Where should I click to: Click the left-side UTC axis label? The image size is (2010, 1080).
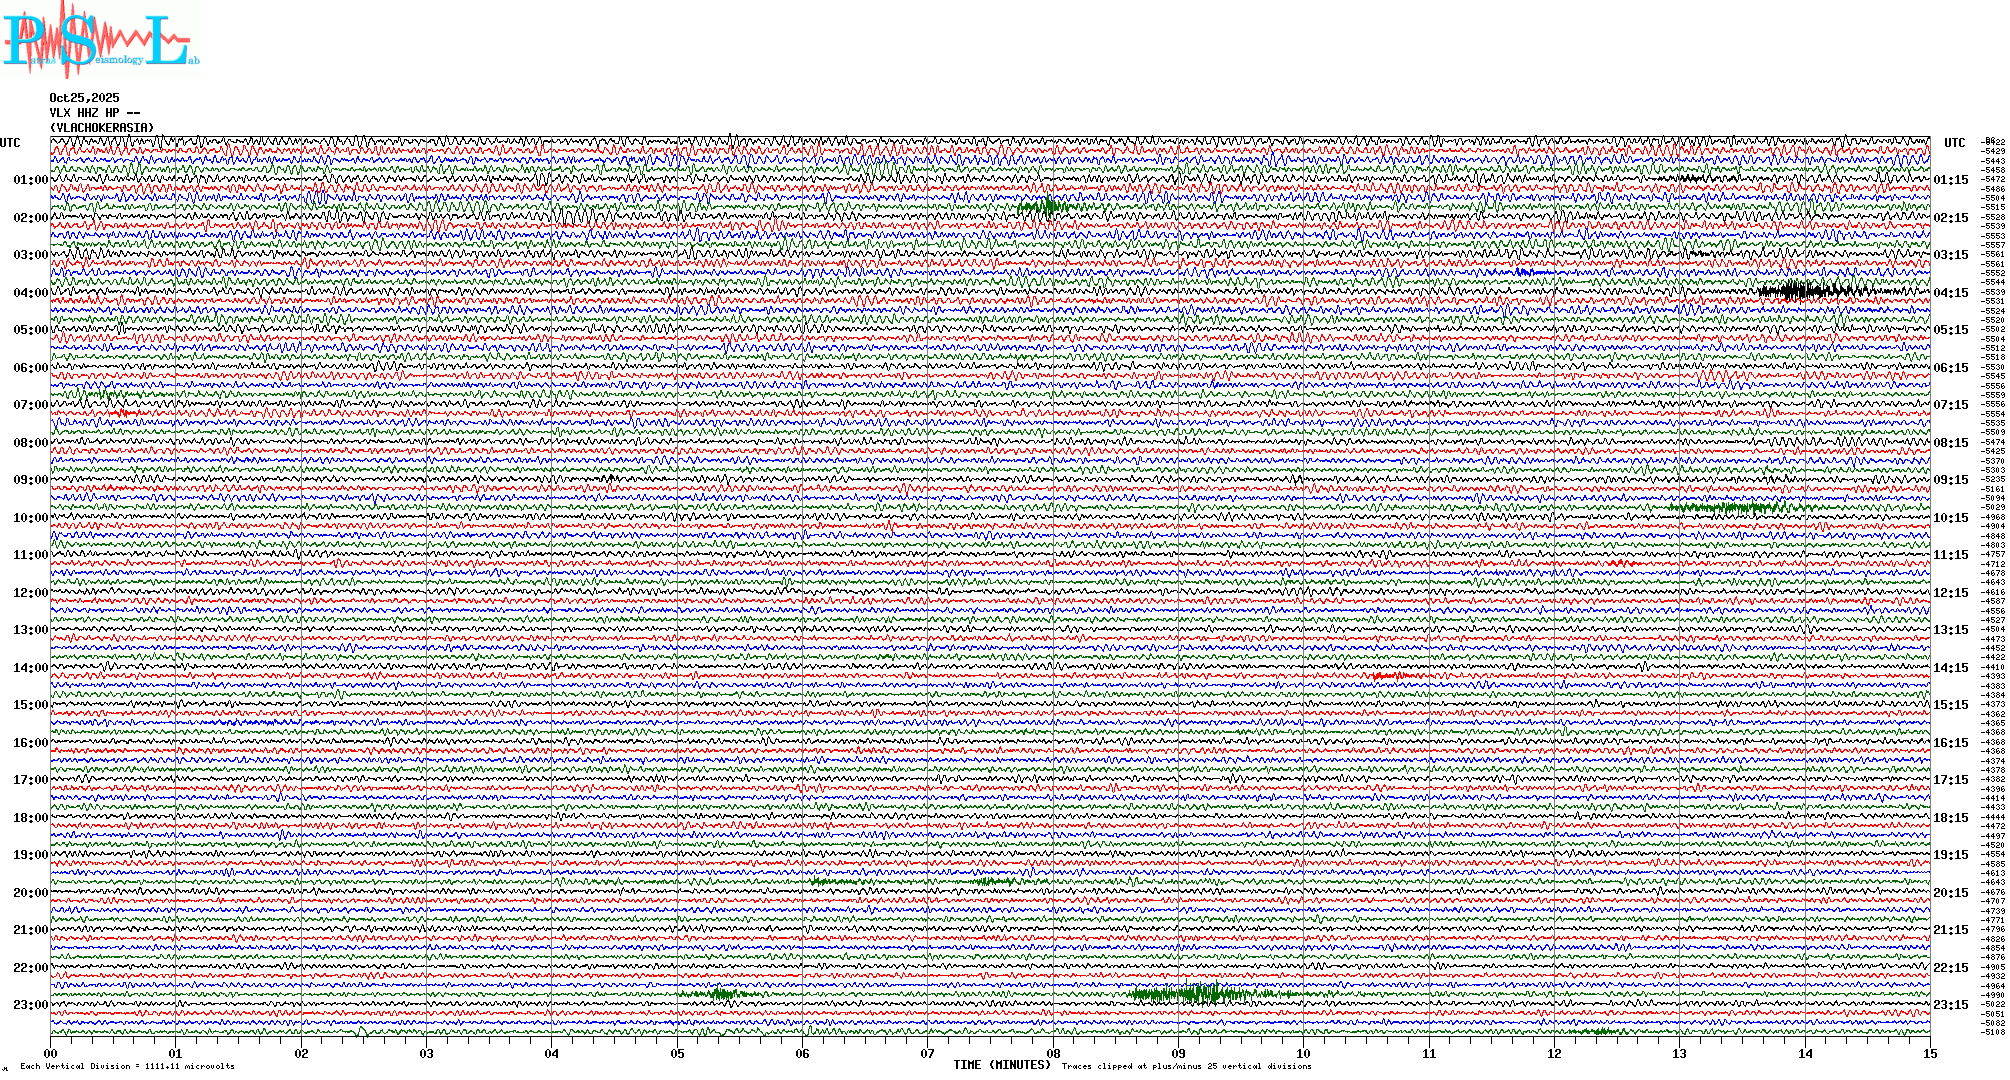[10, 143]
